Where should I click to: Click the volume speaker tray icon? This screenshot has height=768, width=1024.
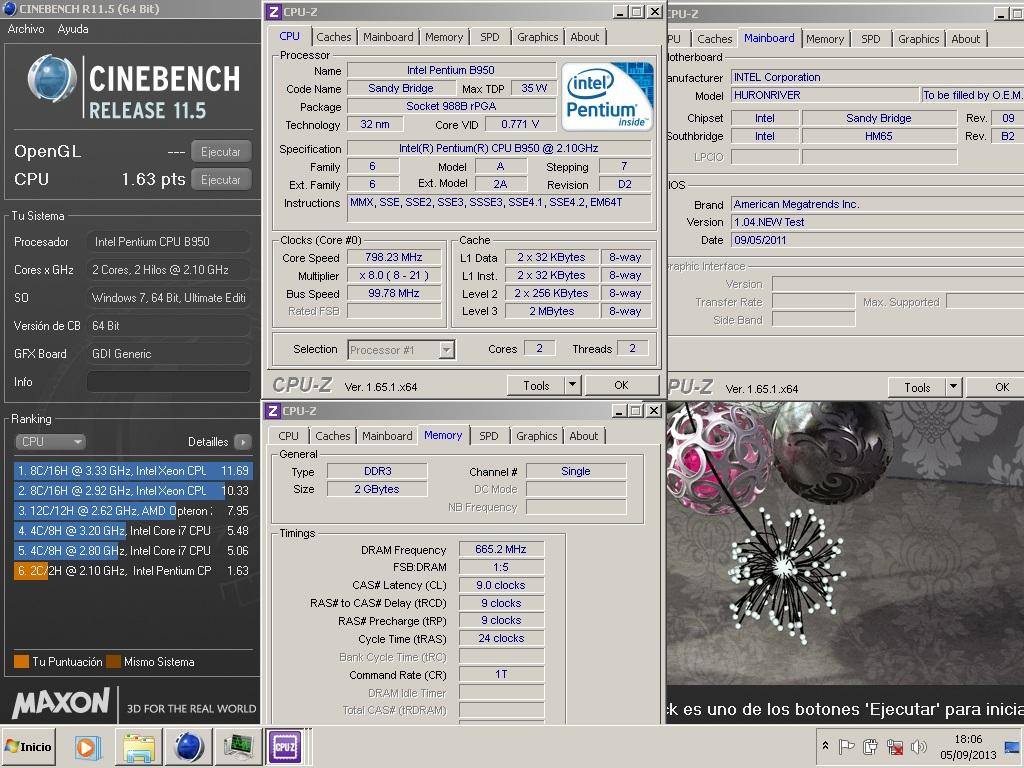[919, 746]
